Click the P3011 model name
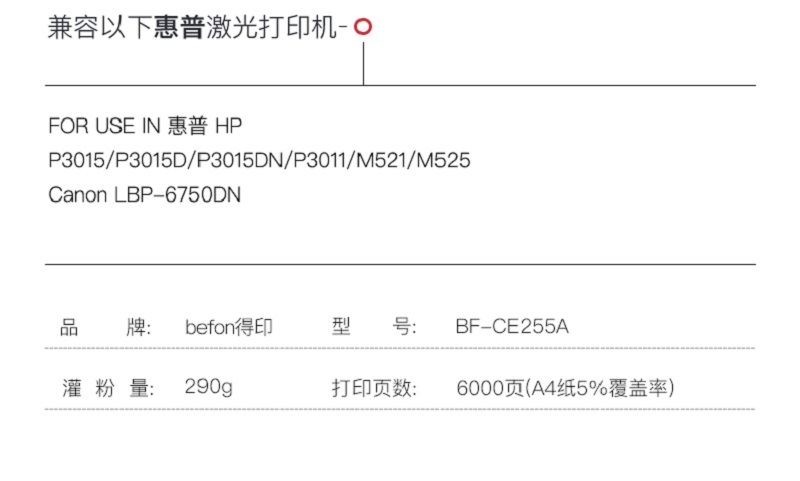 click(x=320, y=161)
